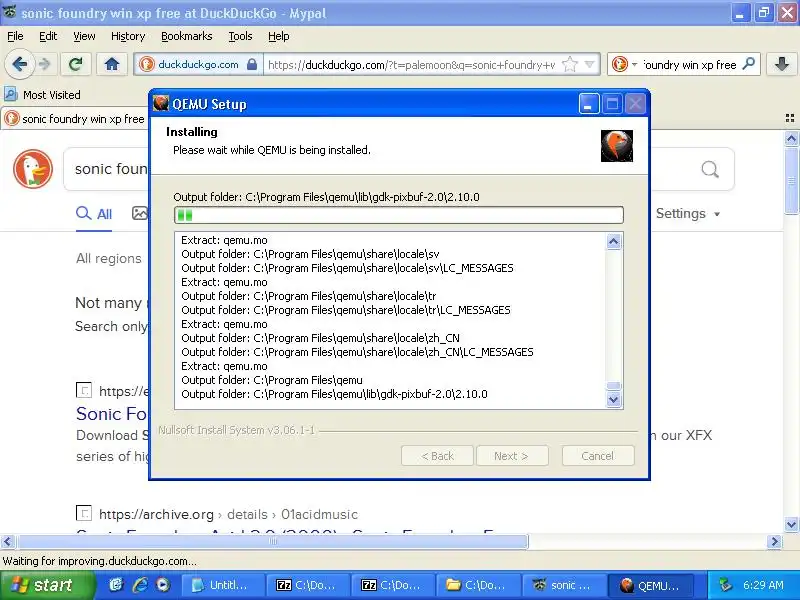The height and width of the screenshot is (600, 800).
Task: Click the Sonic Fo... result title link
Action: (x=112, y=414)
